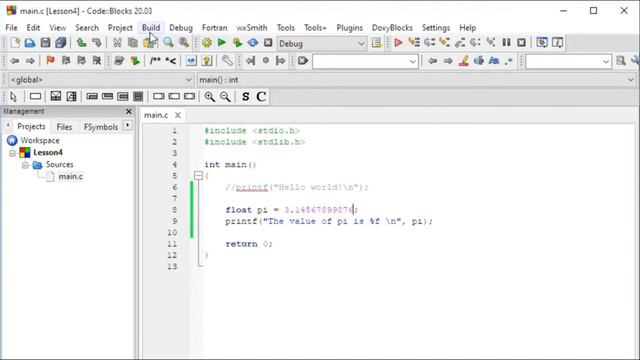Click the bold C toolbar icon
Image resolution: width=640 pixels, height=360 pixels.
coord(261,97)
